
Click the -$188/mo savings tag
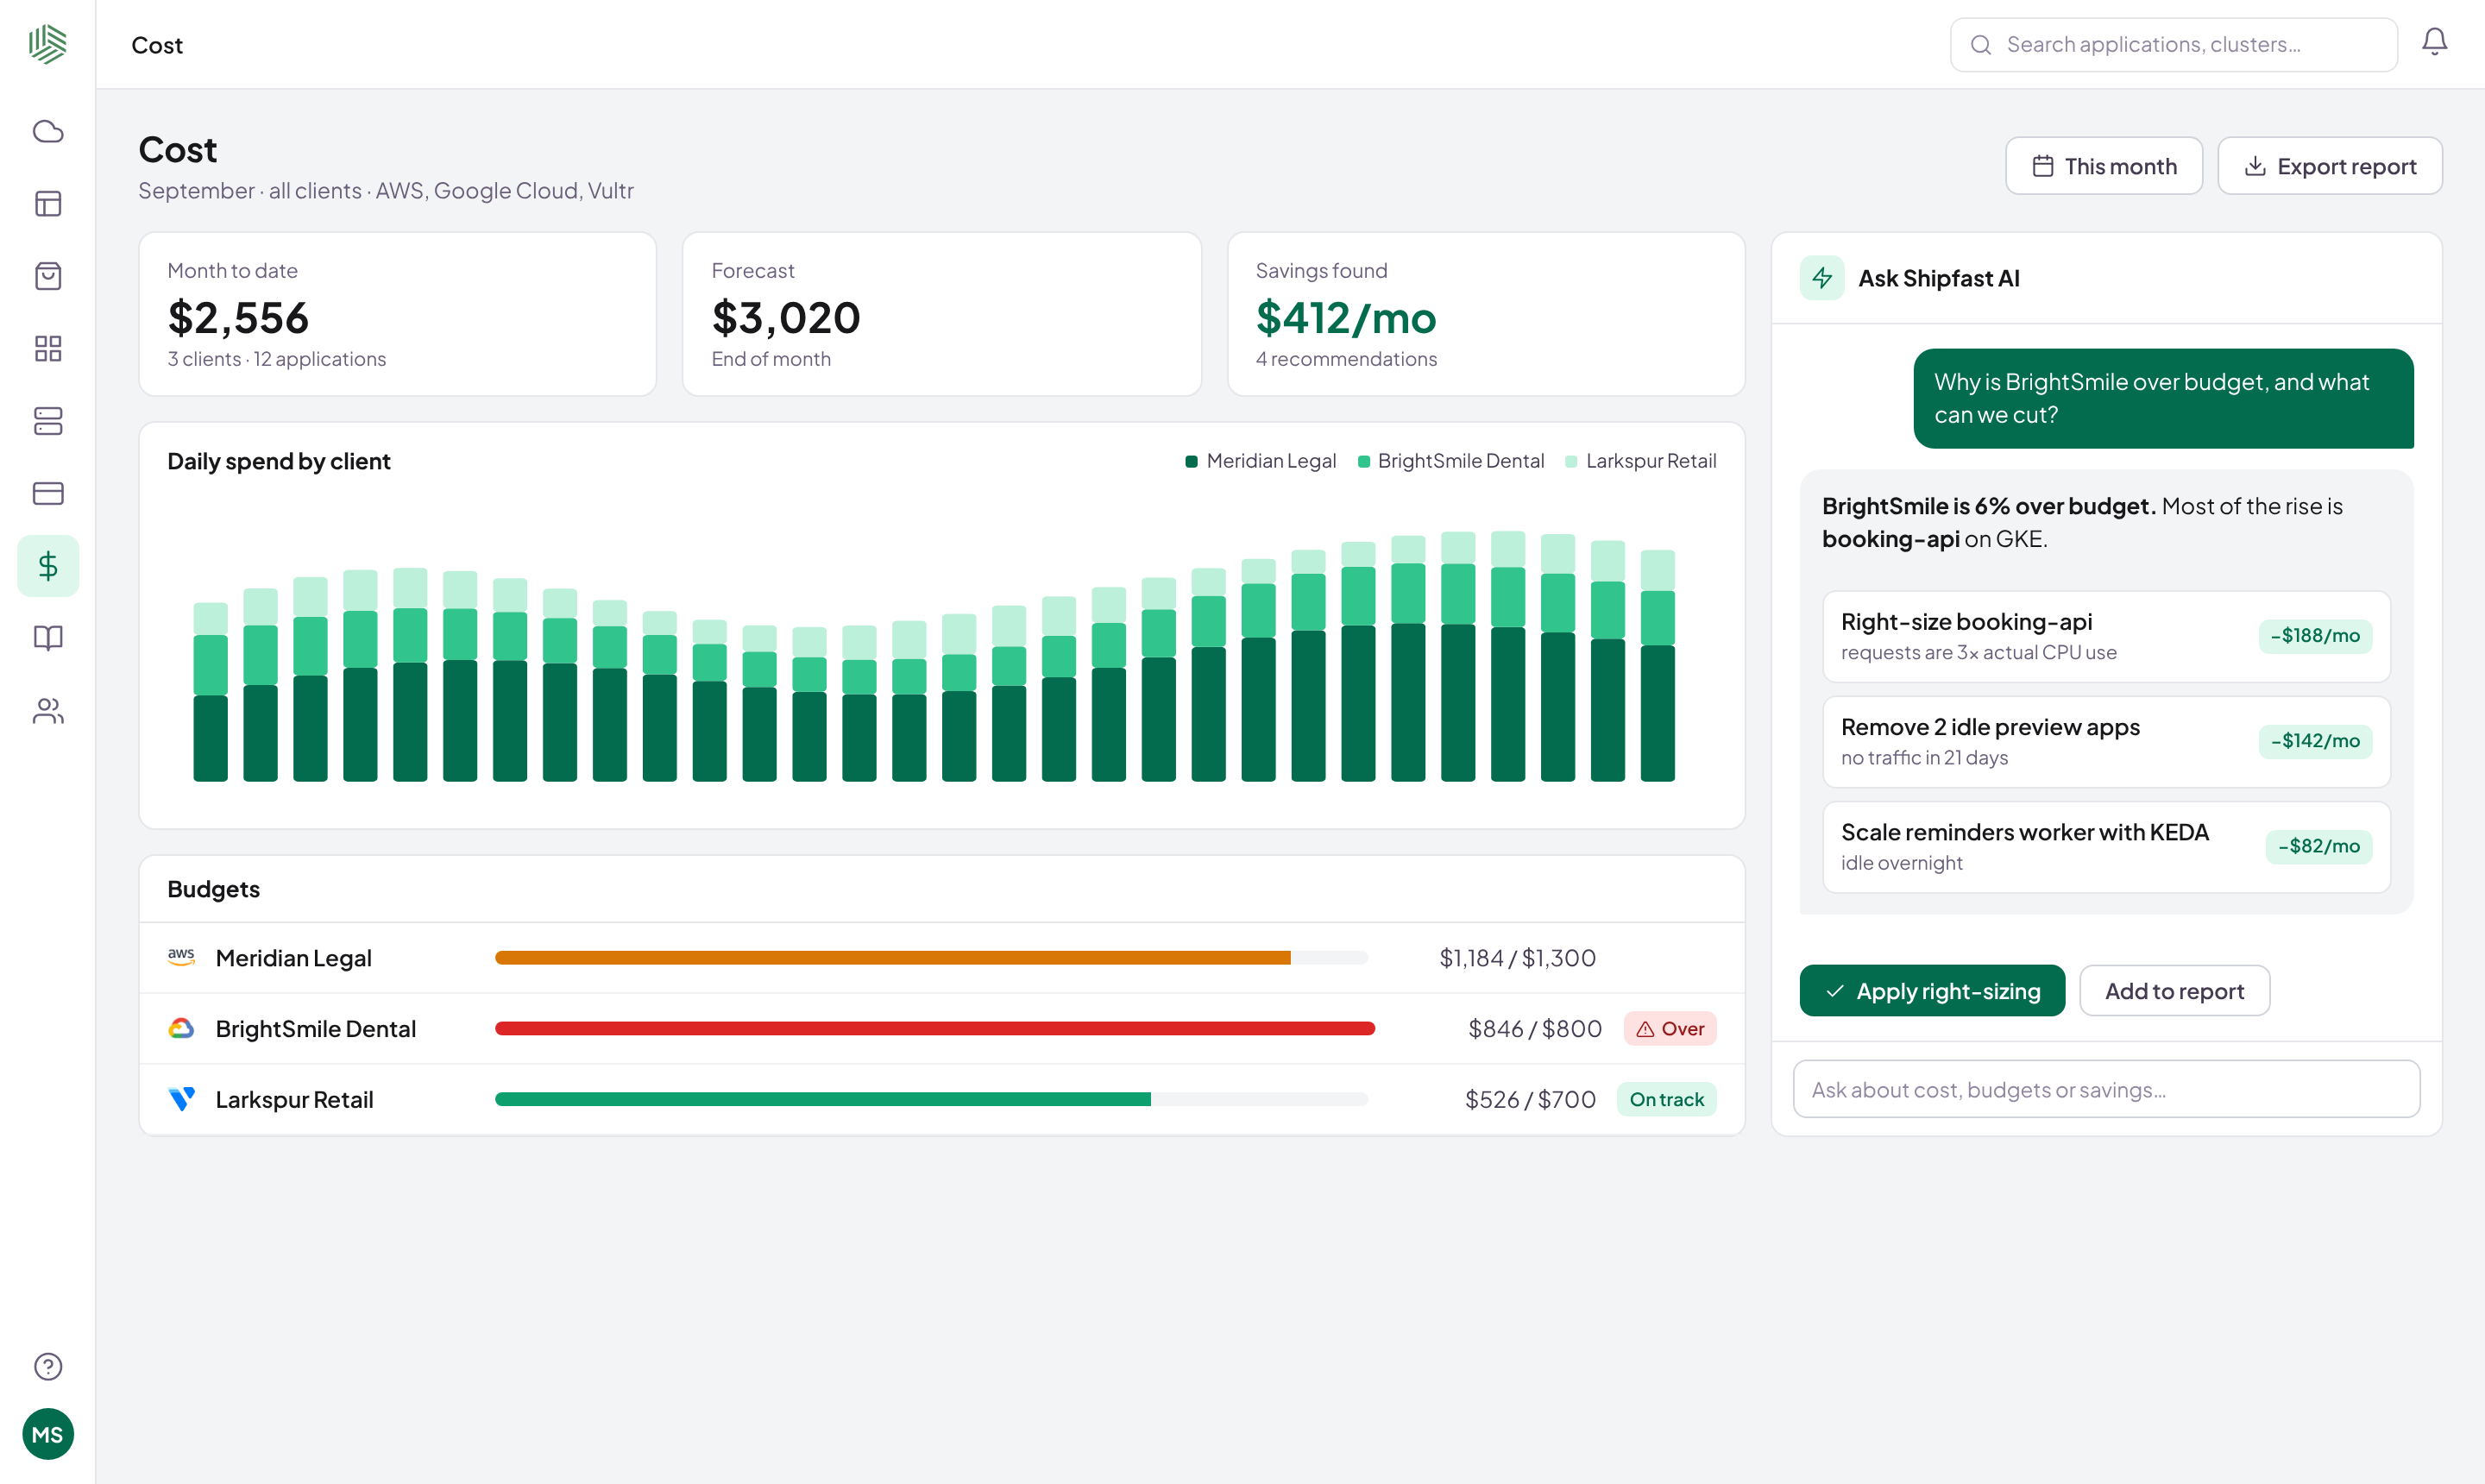[2315, 636]
